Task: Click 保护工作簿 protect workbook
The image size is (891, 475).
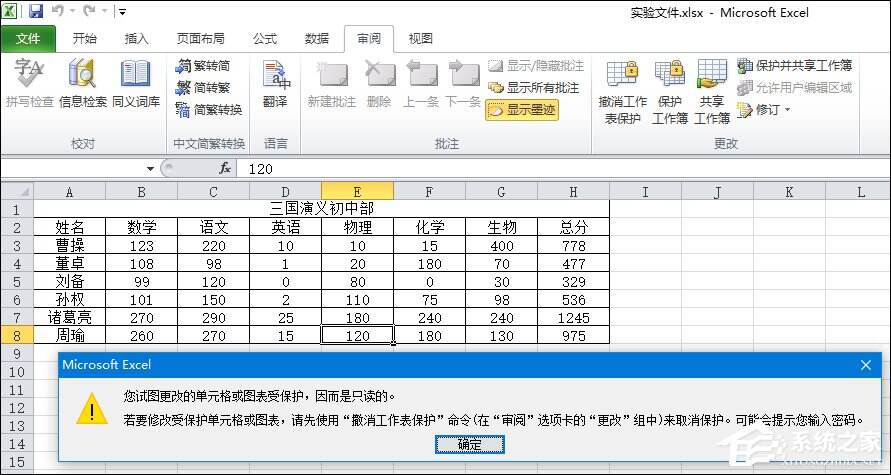Action: 670,92
